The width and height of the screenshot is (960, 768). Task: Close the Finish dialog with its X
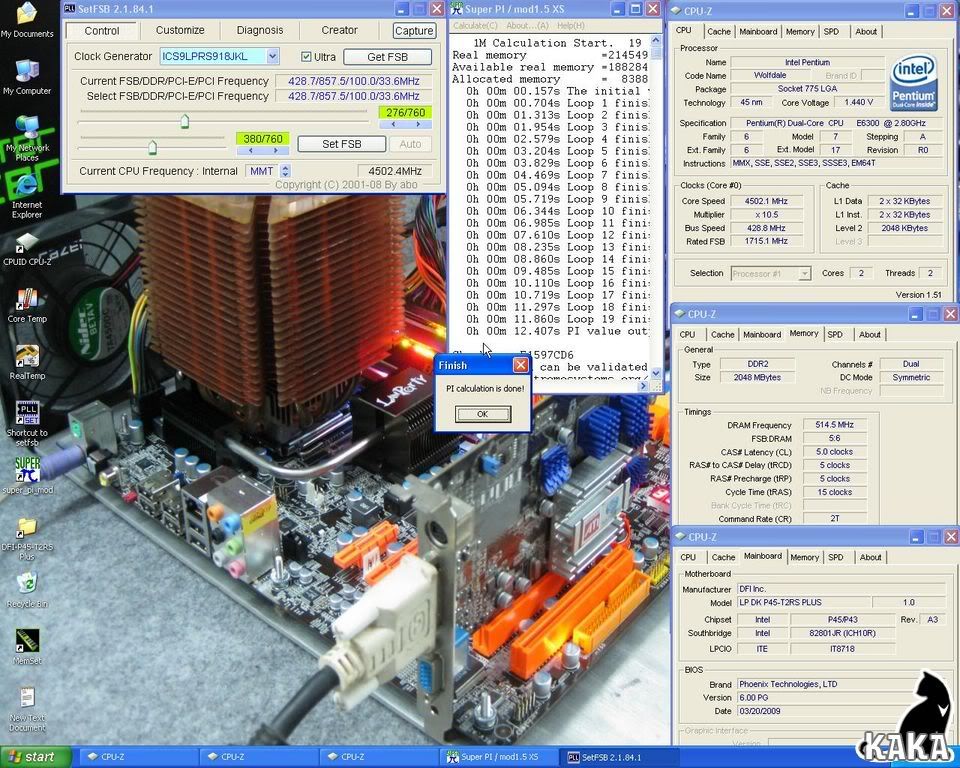[520, 365]
